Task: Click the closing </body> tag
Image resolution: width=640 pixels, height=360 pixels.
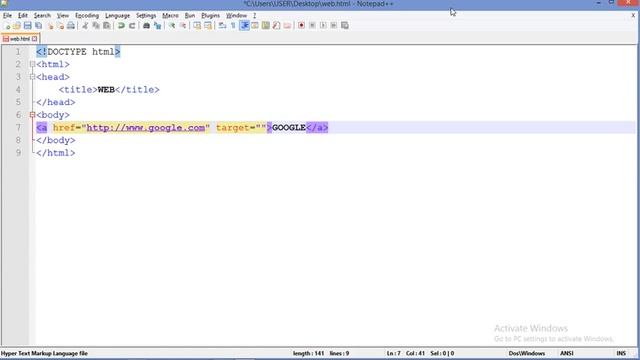Action: (56, 140)
